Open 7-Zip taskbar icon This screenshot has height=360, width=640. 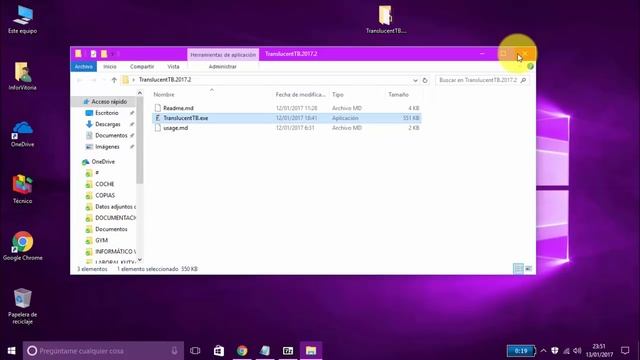(x=288, y=351)
